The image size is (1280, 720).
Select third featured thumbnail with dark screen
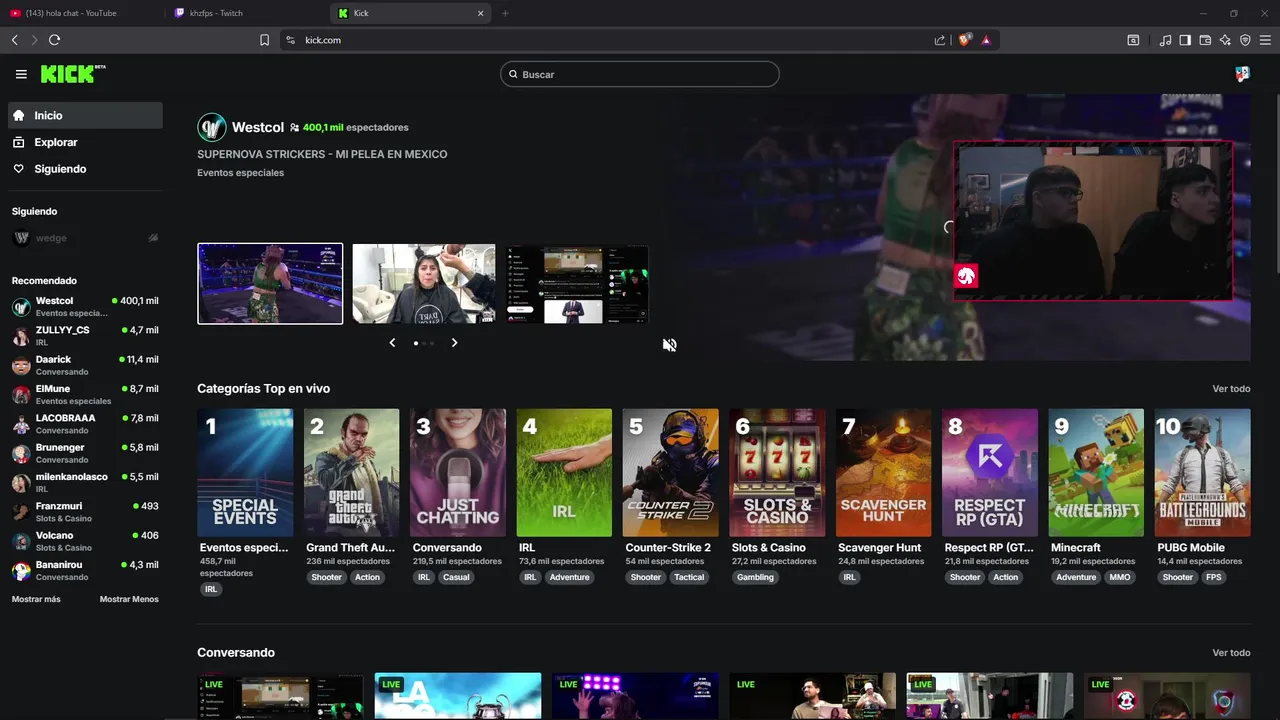click(x=577, y=284)
